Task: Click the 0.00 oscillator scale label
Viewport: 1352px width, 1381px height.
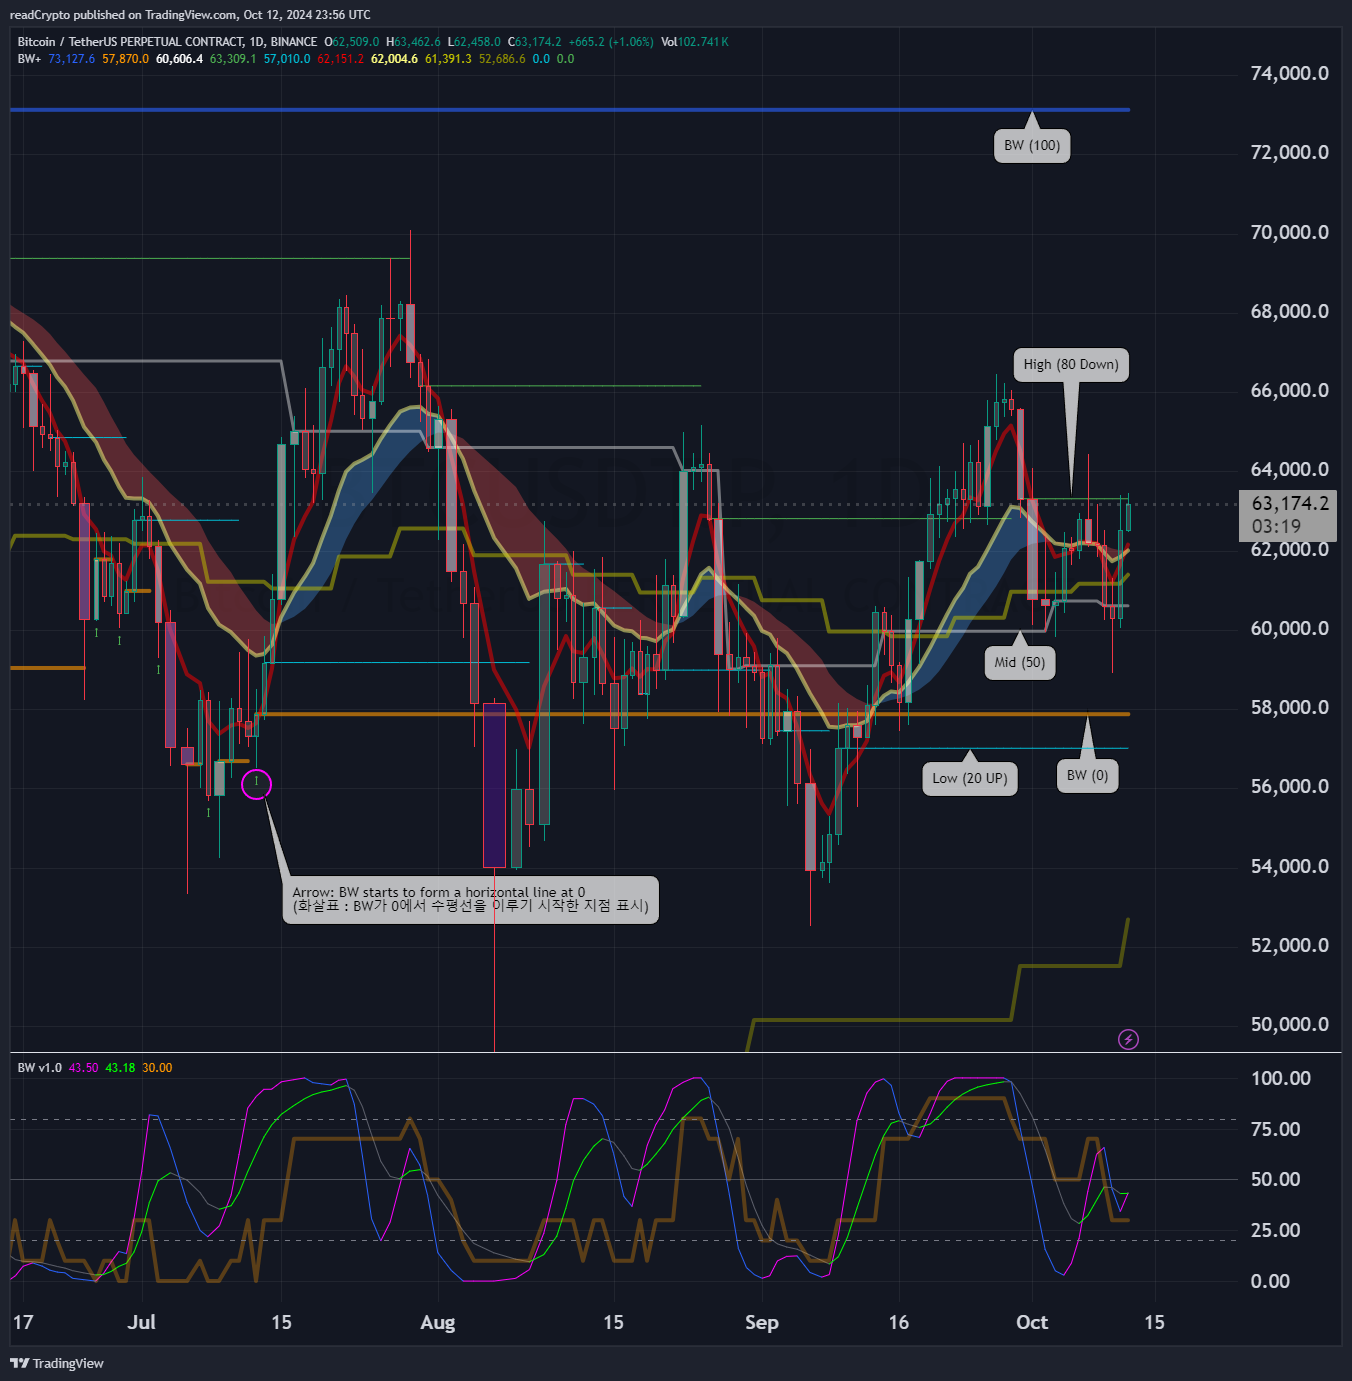Action: click(x=1270, y=1281)
